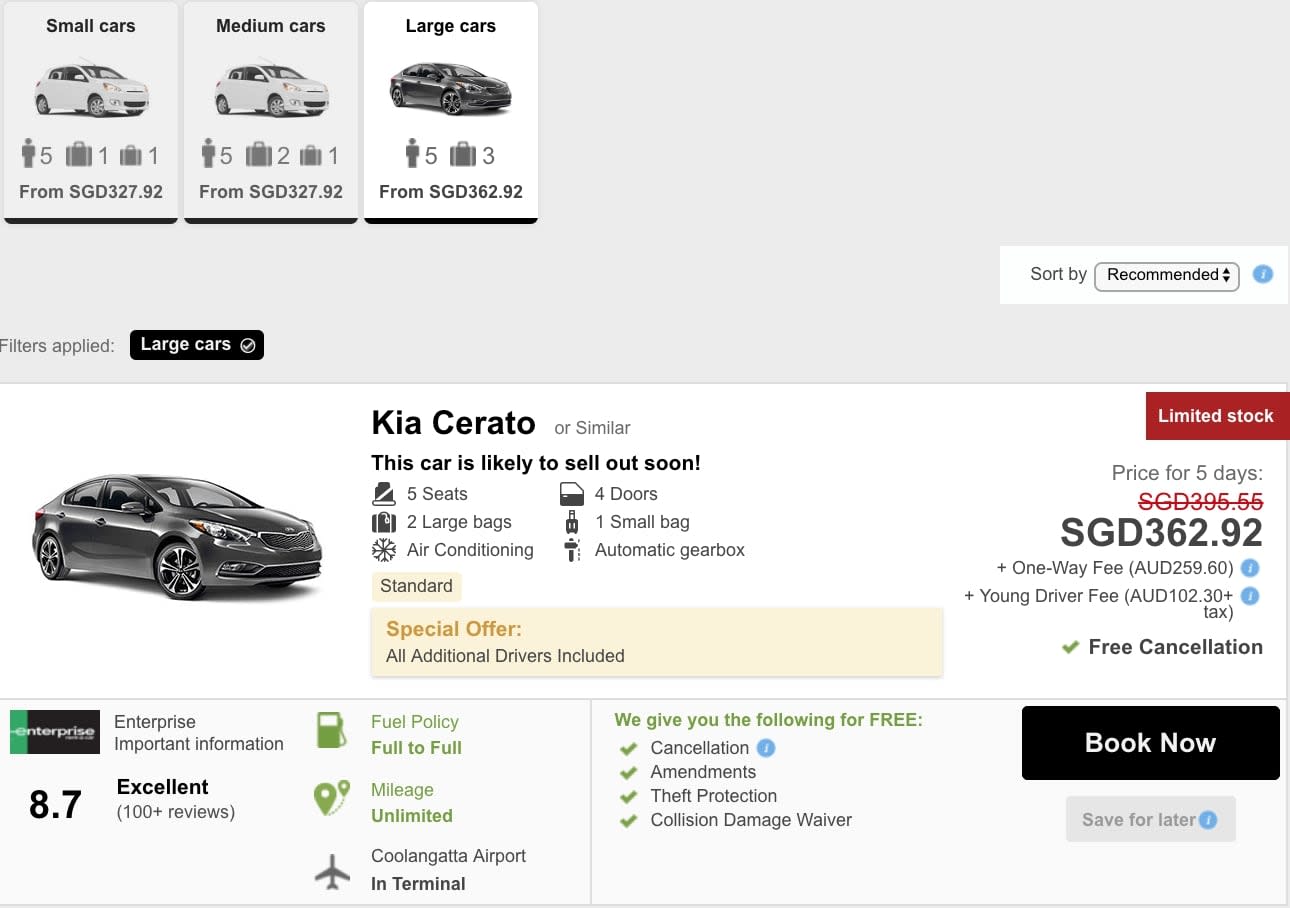Open the Sort by Recommended dropdown

pos(1167,275)
